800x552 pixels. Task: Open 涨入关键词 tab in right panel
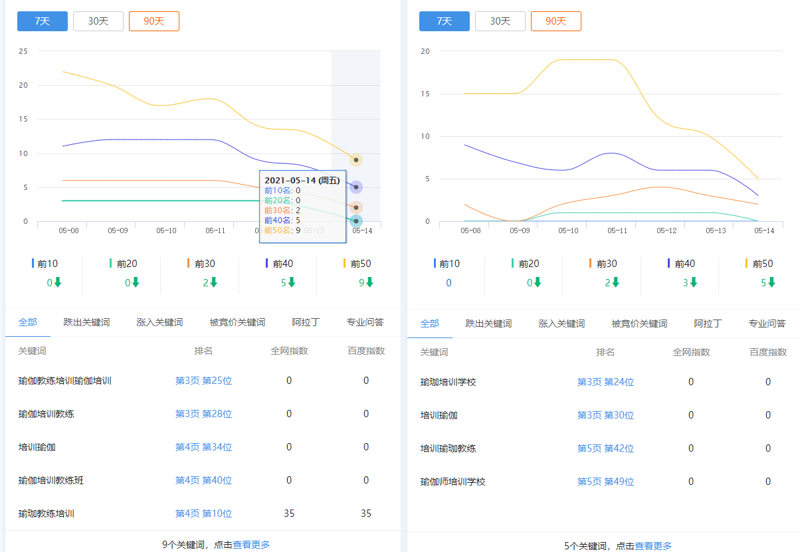tap(561, 324)
